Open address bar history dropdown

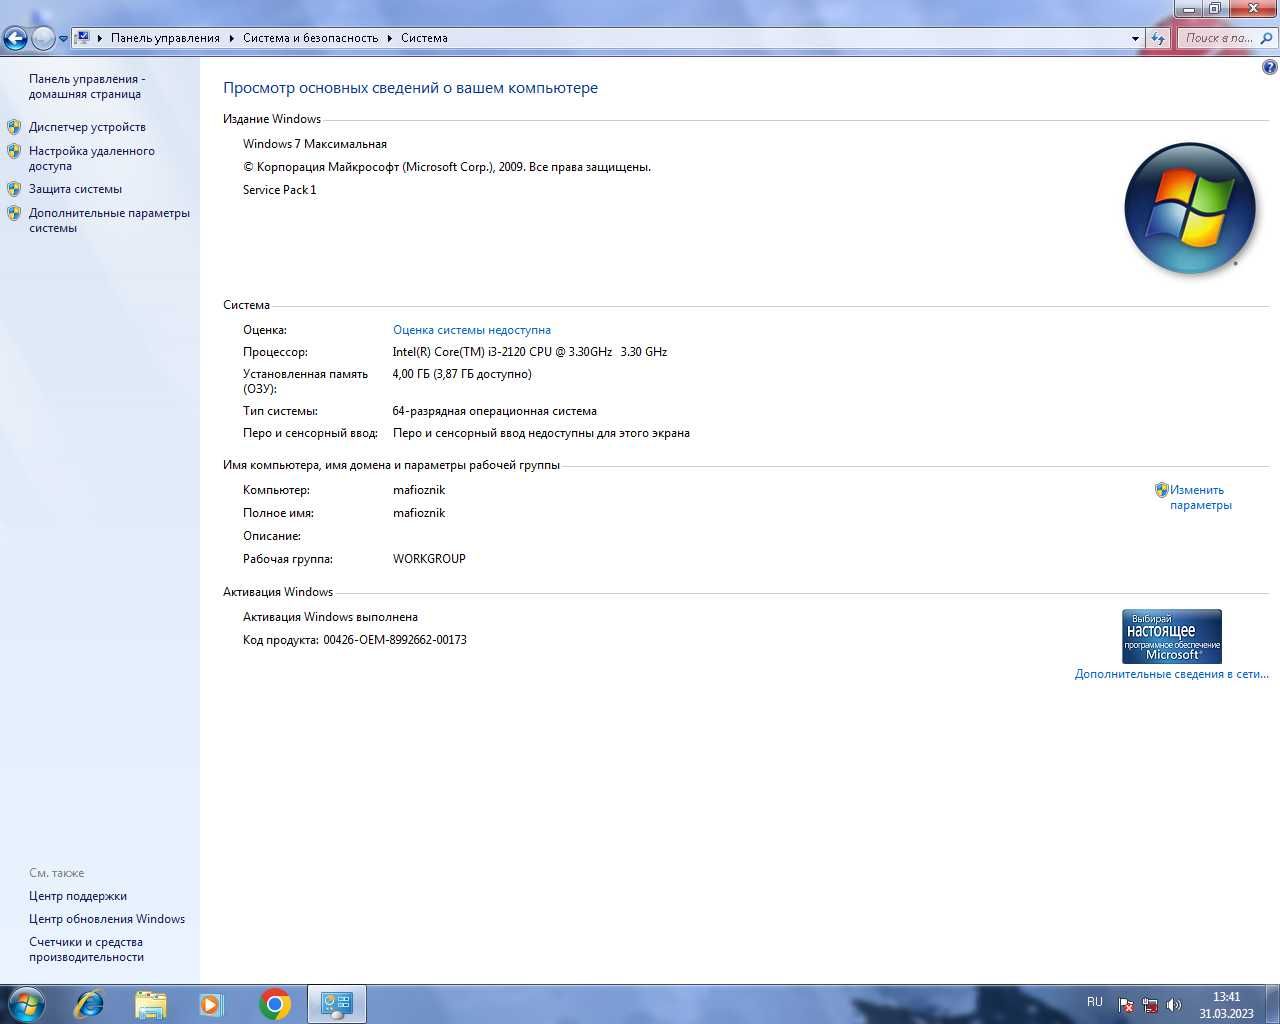(1135, 38)
